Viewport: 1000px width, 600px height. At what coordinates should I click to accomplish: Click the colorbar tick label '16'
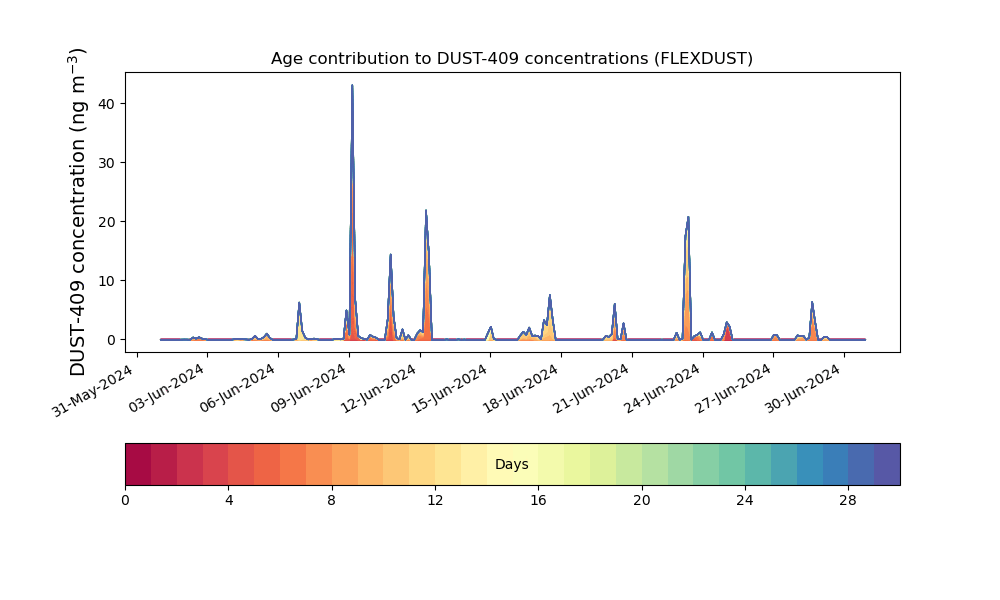(x=538, y=501)
